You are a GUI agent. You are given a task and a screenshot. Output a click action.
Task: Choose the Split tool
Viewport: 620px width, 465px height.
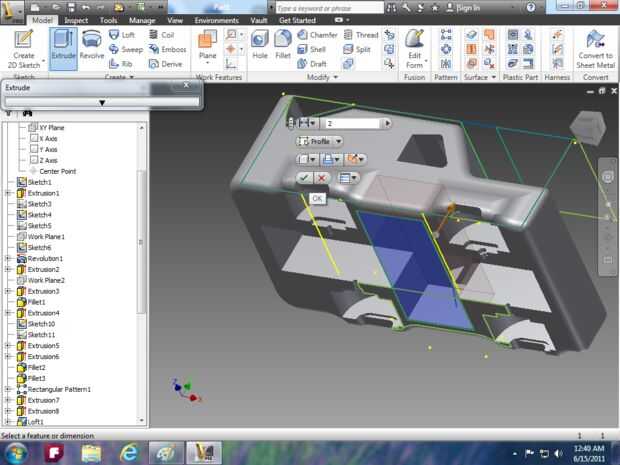[x=357, y=49]
